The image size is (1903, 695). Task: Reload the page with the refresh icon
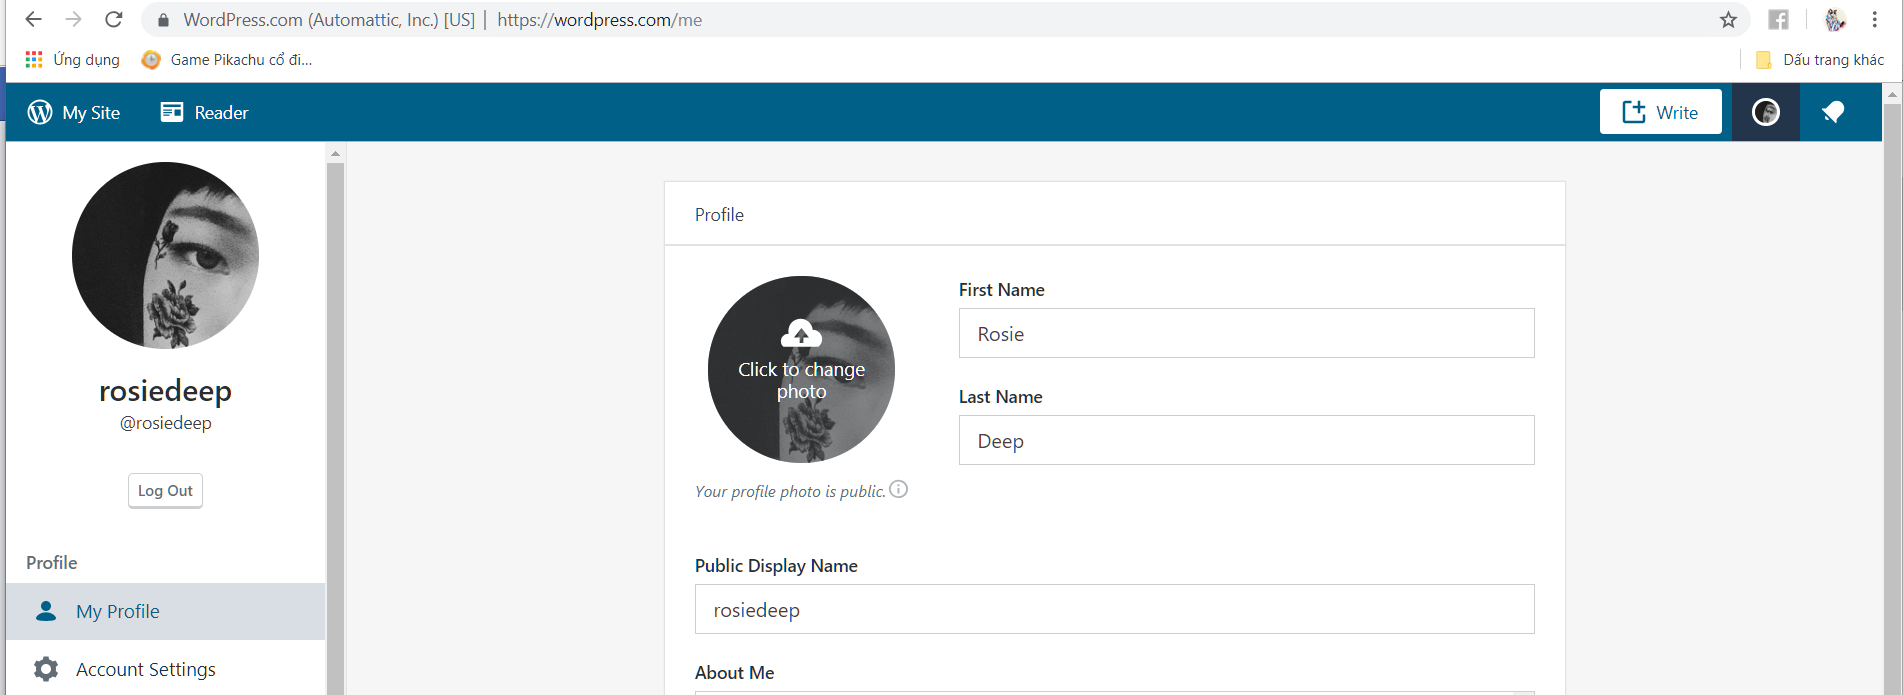(114, 20)
